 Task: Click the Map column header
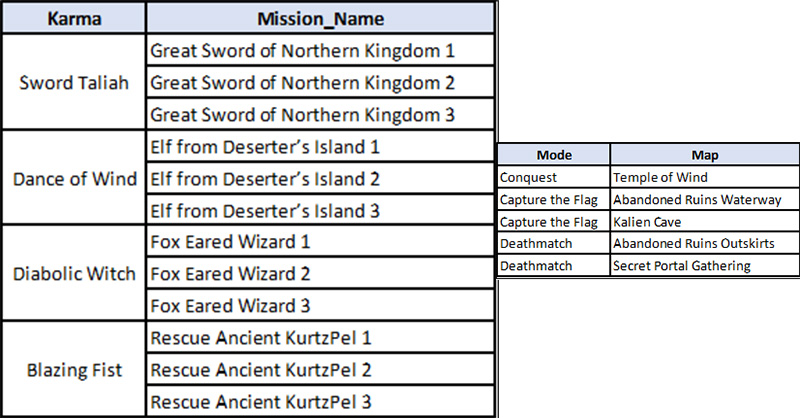704,155
